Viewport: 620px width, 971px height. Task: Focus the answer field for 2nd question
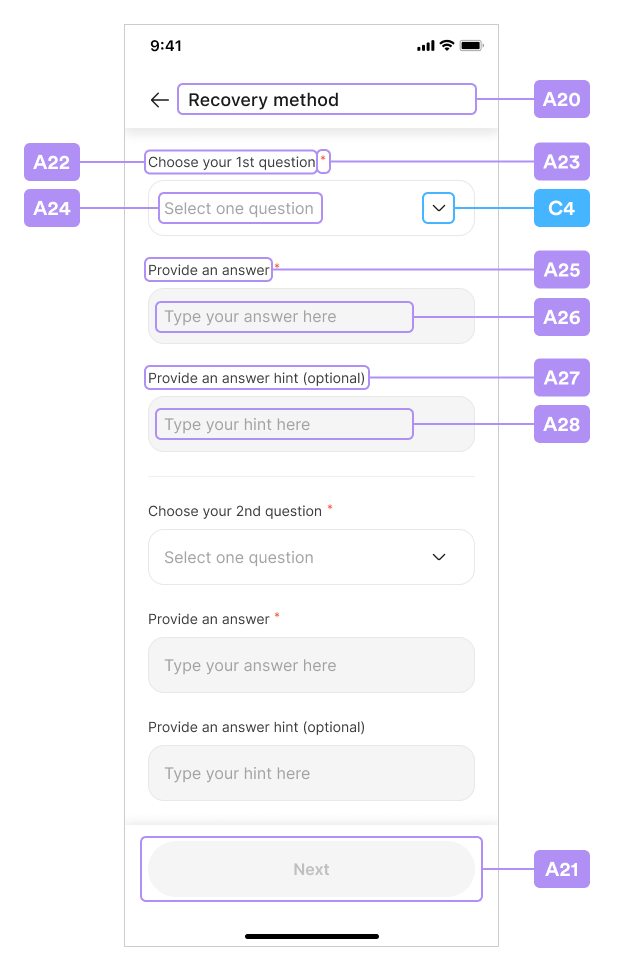311,665
